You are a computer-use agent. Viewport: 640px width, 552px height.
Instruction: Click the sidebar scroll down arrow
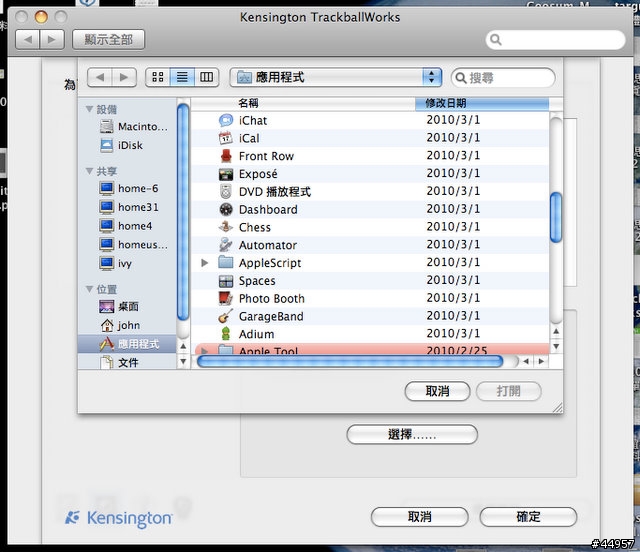click(x=183, y=361)
